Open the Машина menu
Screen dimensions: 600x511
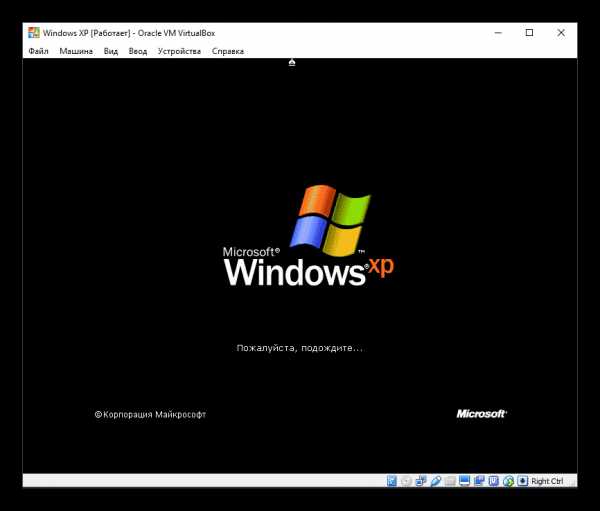(x=75, y=51)
